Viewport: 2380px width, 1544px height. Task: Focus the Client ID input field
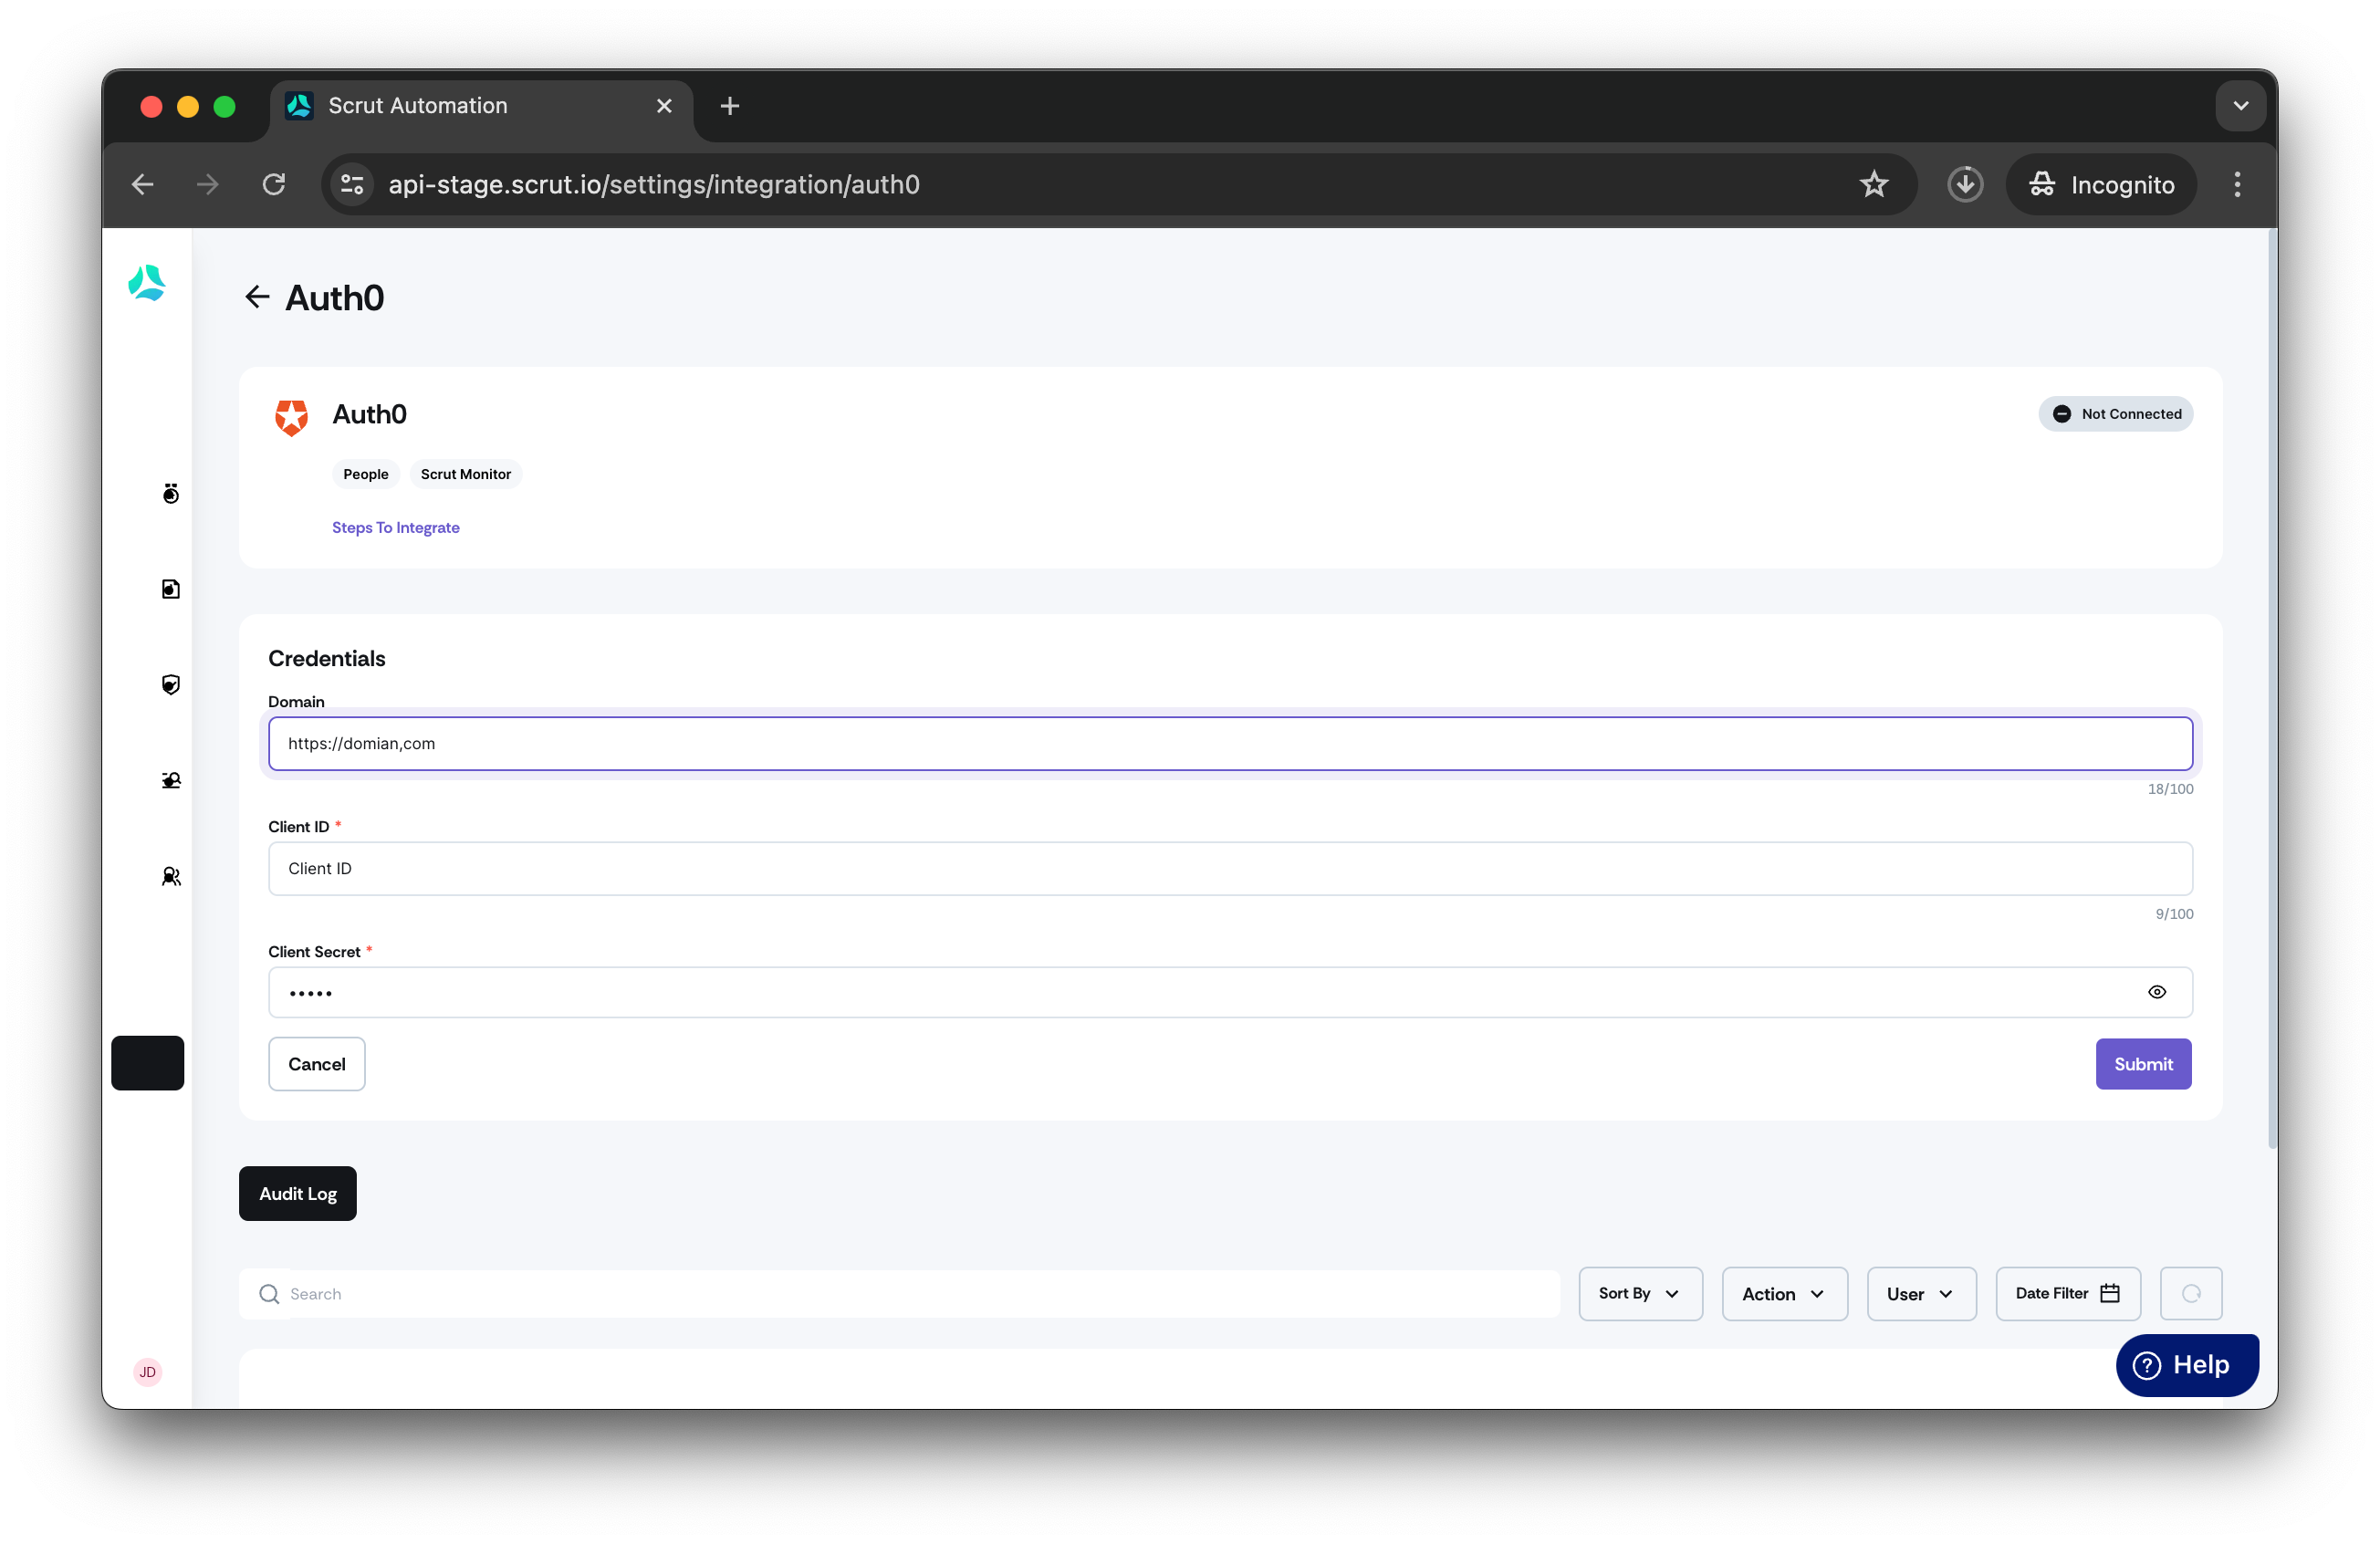click(1230, 868)
